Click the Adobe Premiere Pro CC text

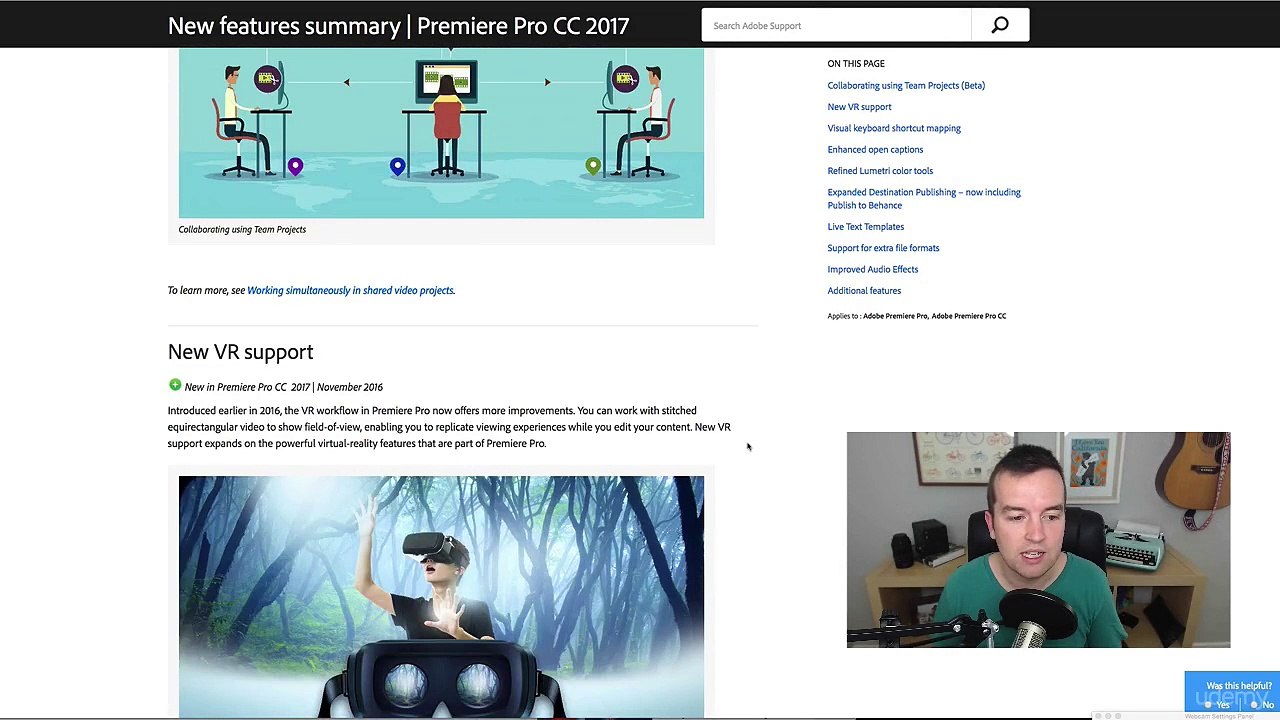(x=969, y=316)
